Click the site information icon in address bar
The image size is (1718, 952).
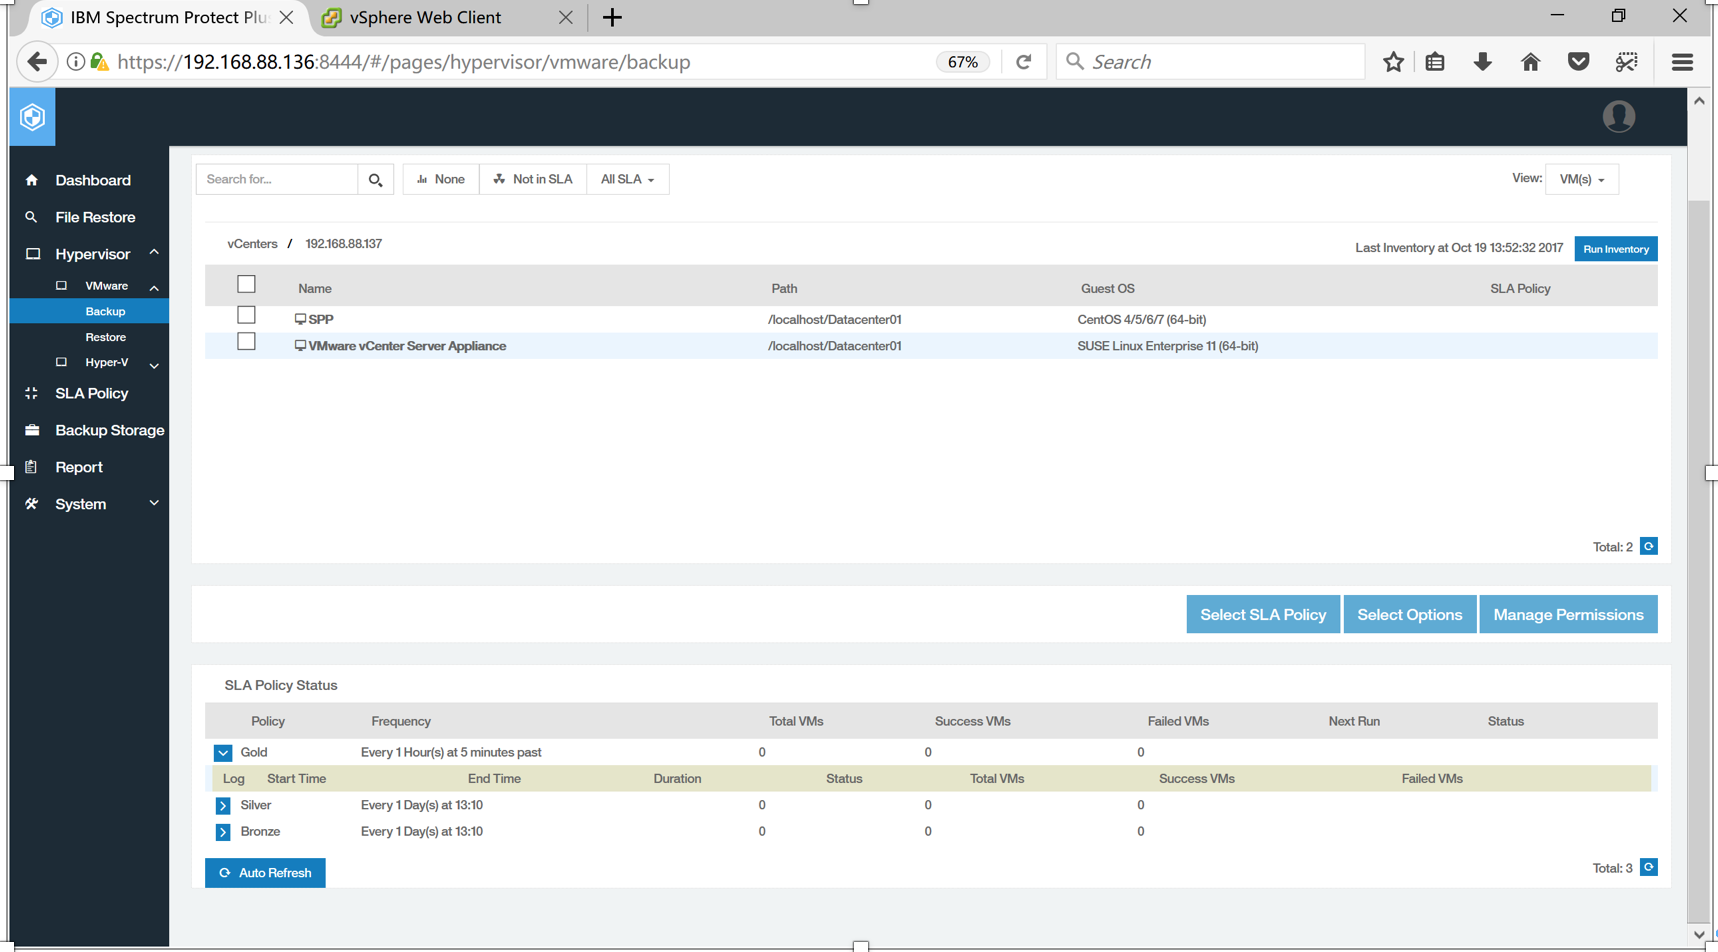(x=75, y=62)
